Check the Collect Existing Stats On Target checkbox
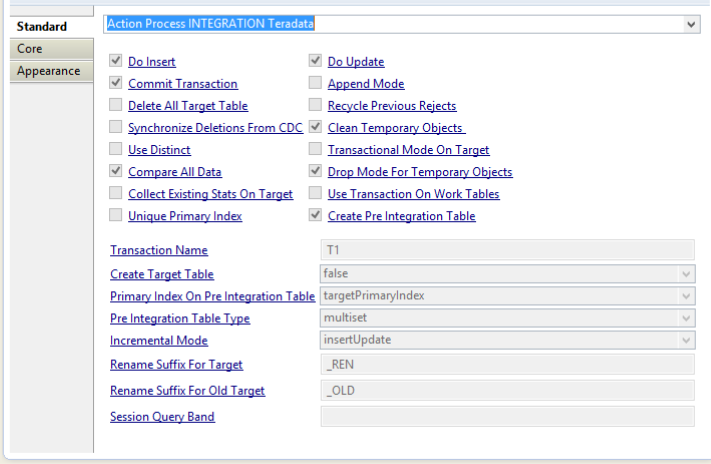Viewport: 711px width, 464px height. click(x=116, y=193)
